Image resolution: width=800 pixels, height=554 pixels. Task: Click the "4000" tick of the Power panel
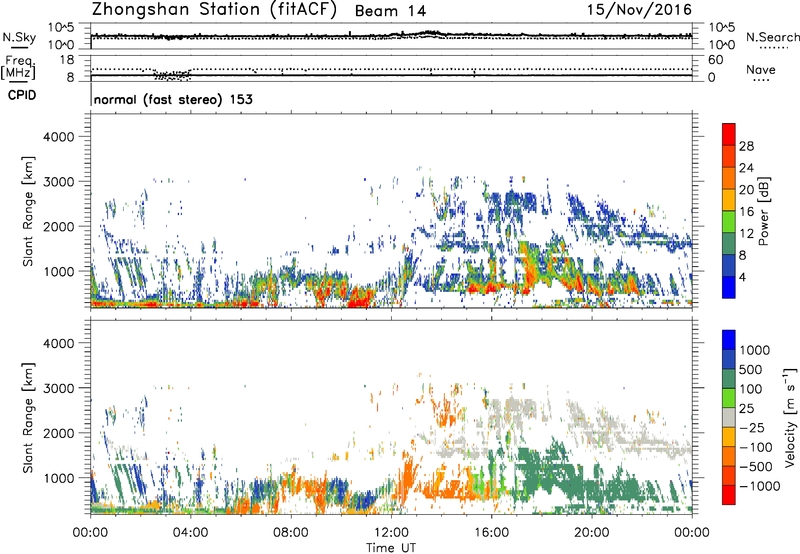[59, 137]
